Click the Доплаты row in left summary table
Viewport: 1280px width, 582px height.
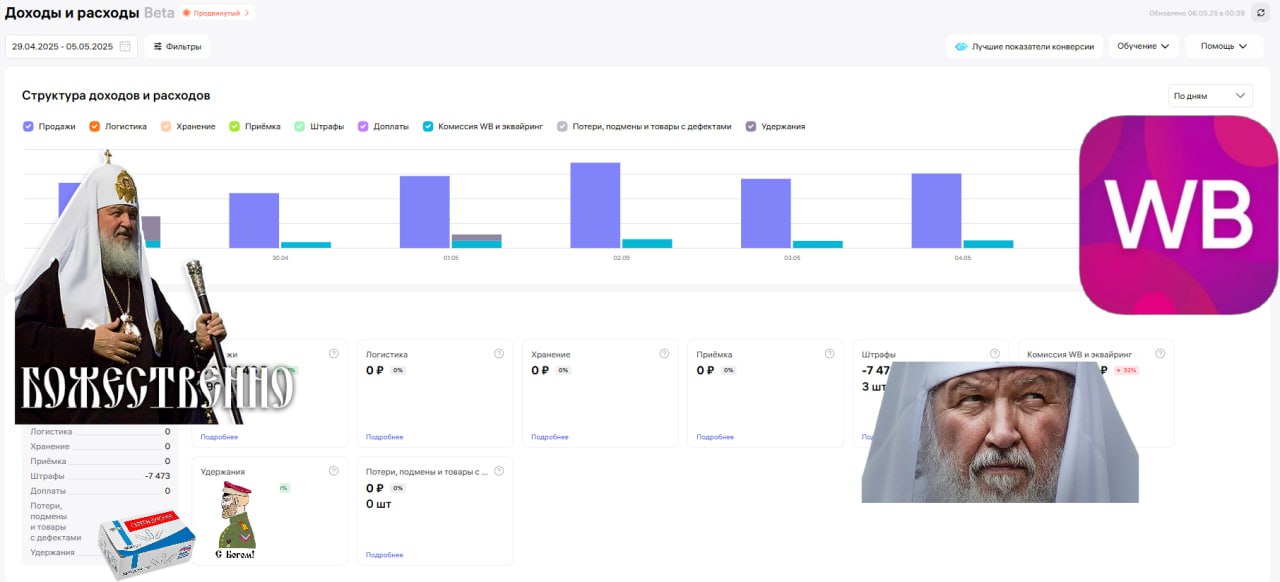pos(100,491)
